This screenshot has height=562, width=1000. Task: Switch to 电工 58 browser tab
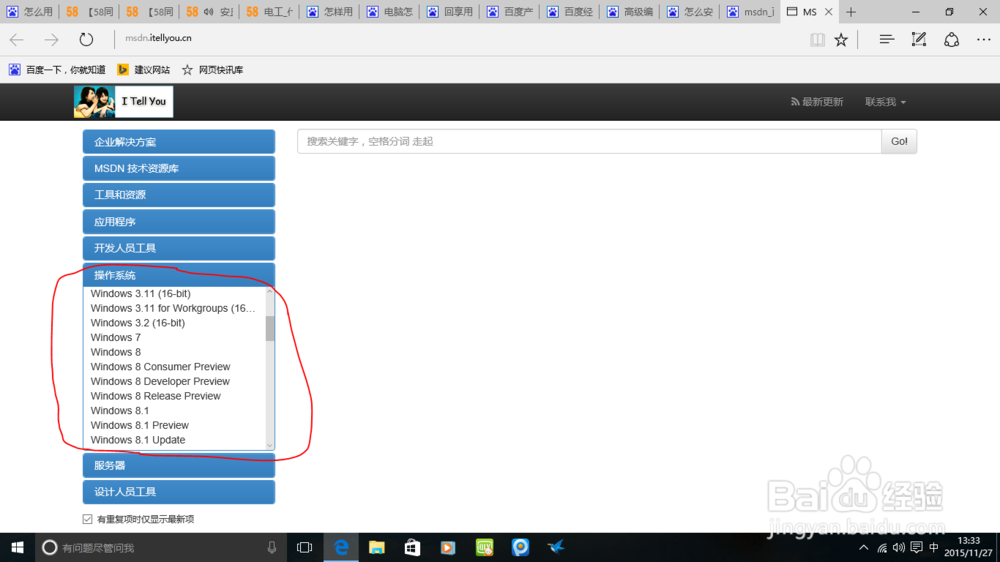pos(269,11)
